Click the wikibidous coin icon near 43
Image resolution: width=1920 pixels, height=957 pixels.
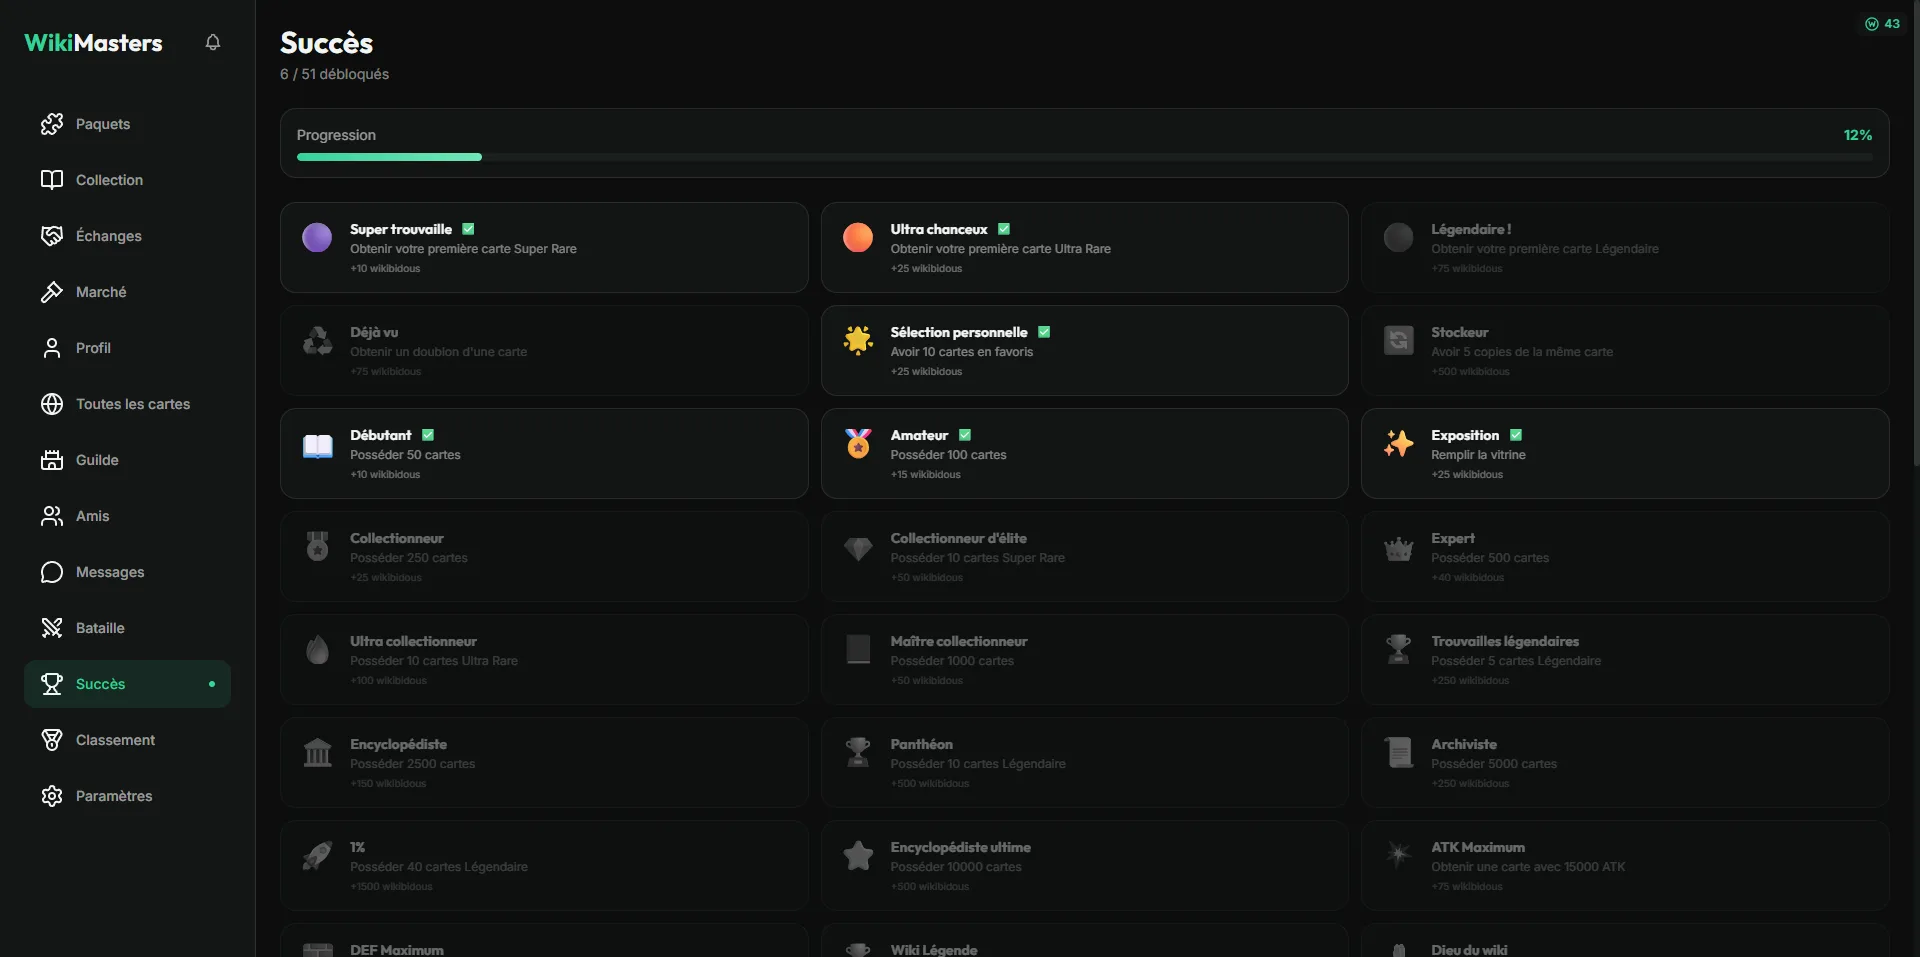tap(1871, 24)
